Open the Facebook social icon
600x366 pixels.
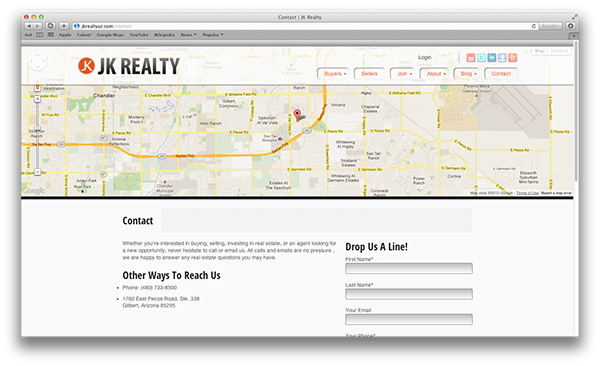[502, 58]
